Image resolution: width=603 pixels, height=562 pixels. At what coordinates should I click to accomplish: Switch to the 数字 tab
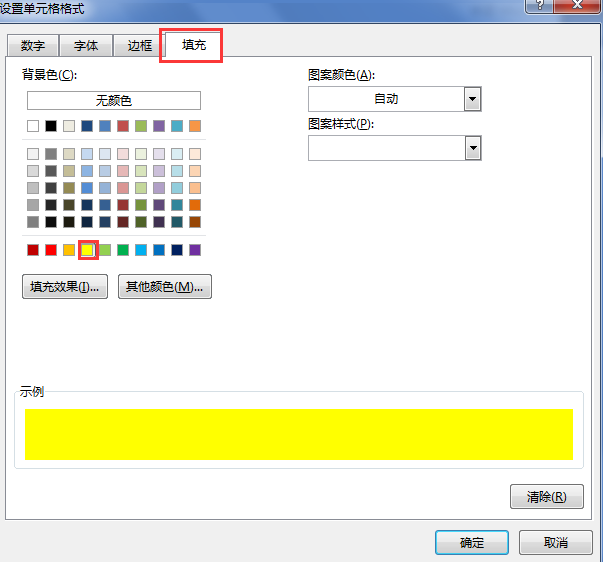coord(33,46)
